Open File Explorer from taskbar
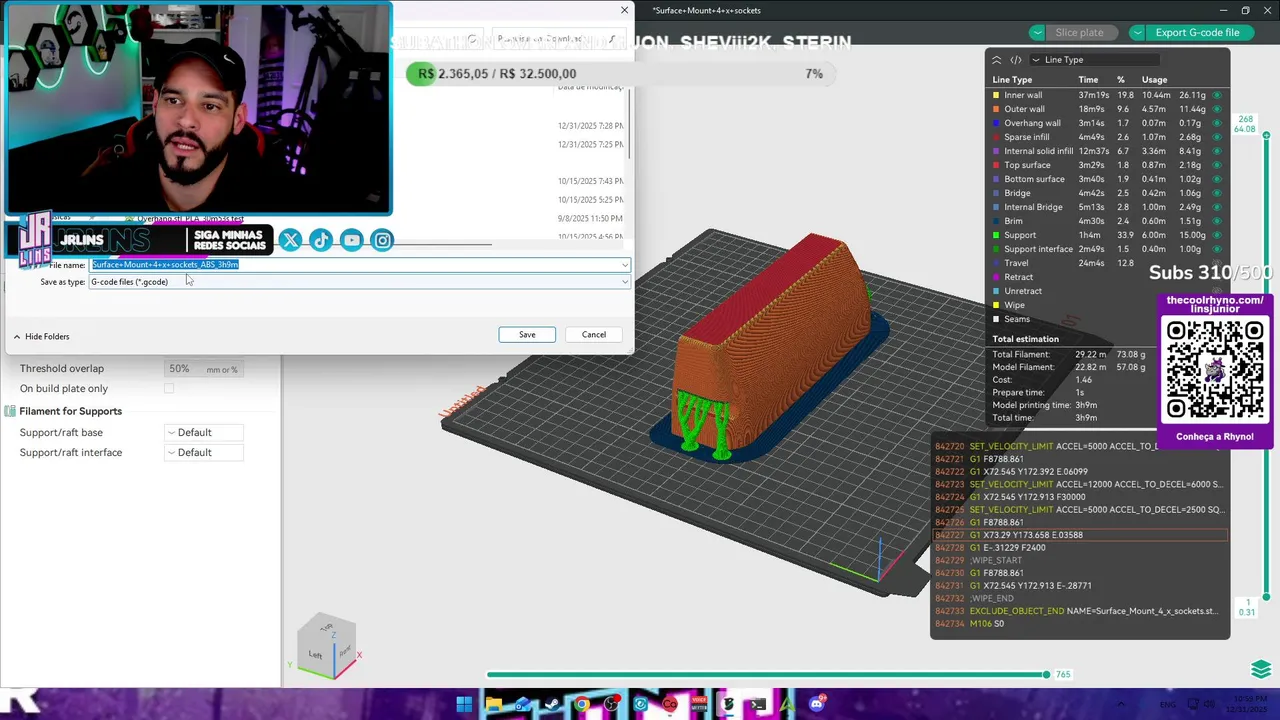Viewport: 1280px width, 720px height. [x=493, y=704]
